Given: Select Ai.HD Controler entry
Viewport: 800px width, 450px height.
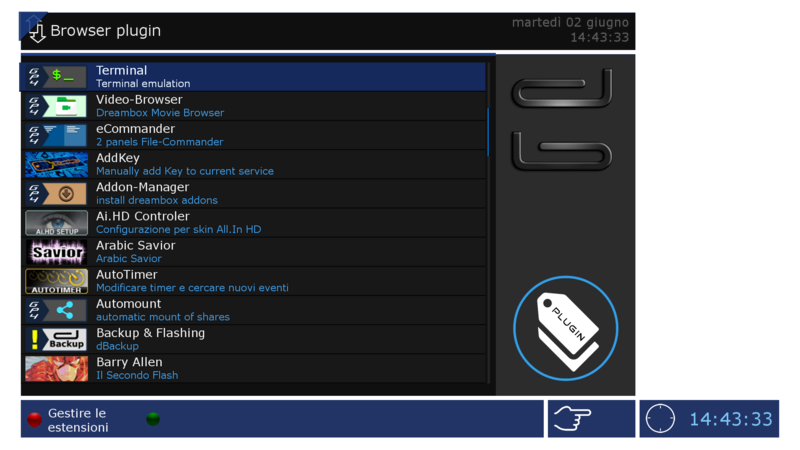Looking at the screenshot, I should 253,222.
